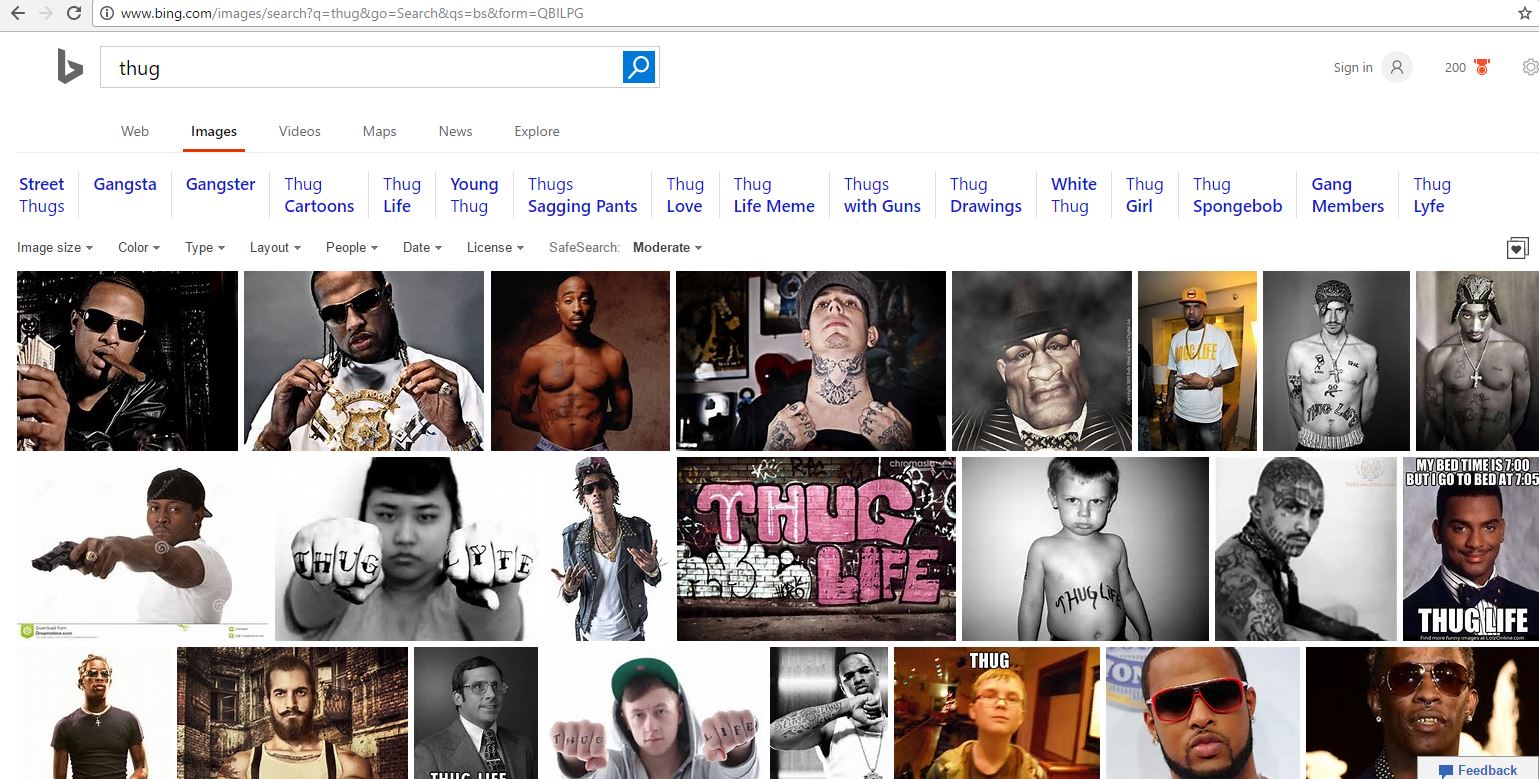Image resolution: width=1539 pixels, height=779 pixels.
Task: Click the browser back arrow
Action: click(x=18, y=13)
